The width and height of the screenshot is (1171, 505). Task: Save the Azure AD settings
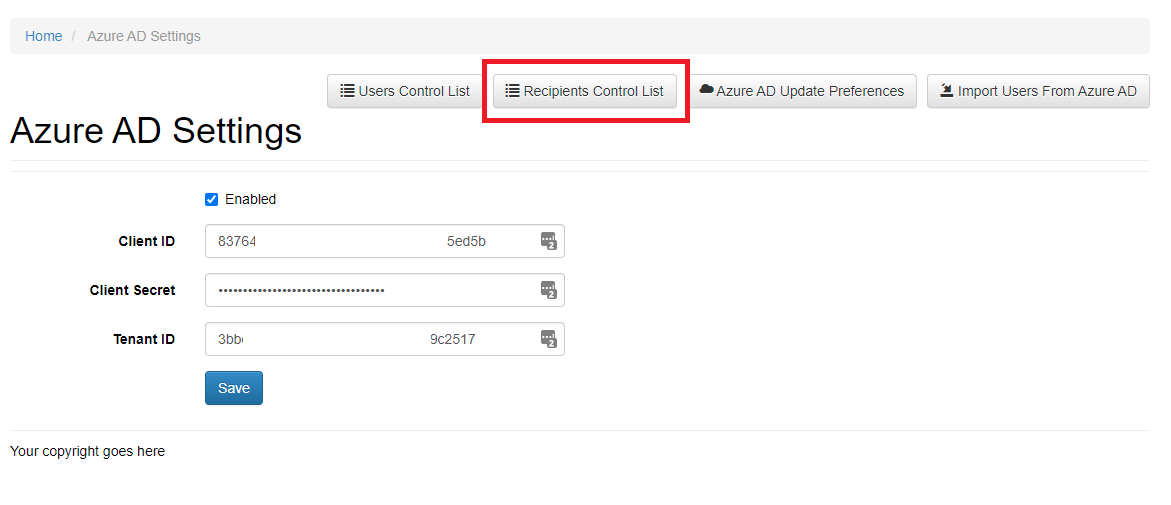pos(233,388)
